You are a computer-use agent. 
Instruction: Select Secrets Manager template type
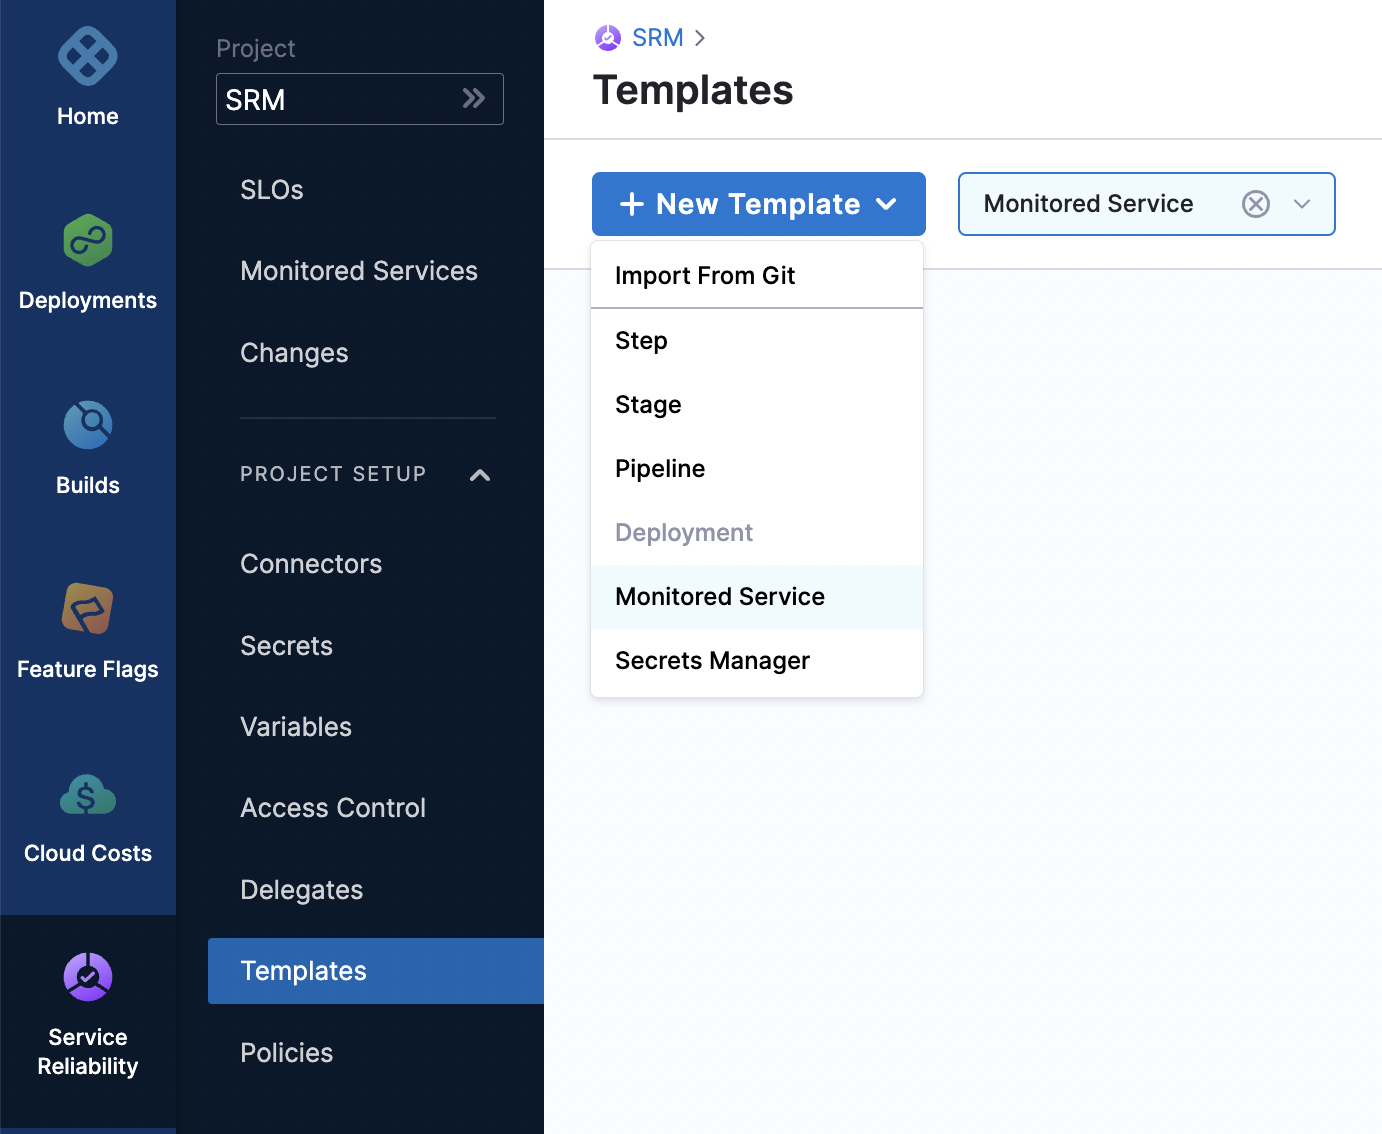pyautogui.click(x=712, y=661)
